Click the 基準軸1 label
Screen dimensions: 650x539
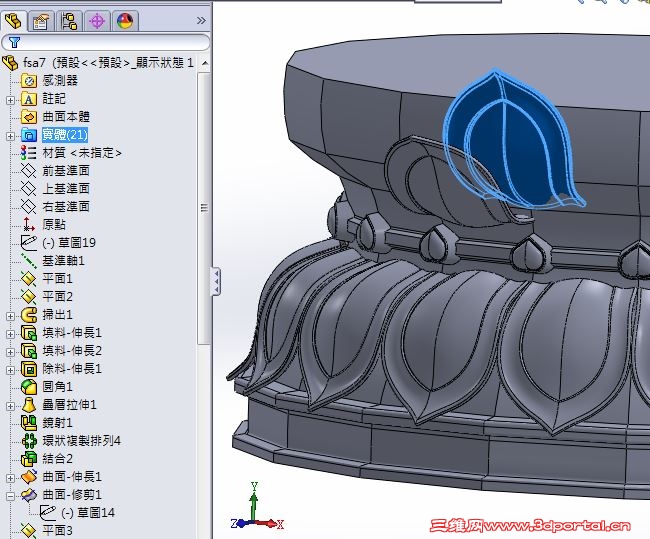tap(63, 260)
